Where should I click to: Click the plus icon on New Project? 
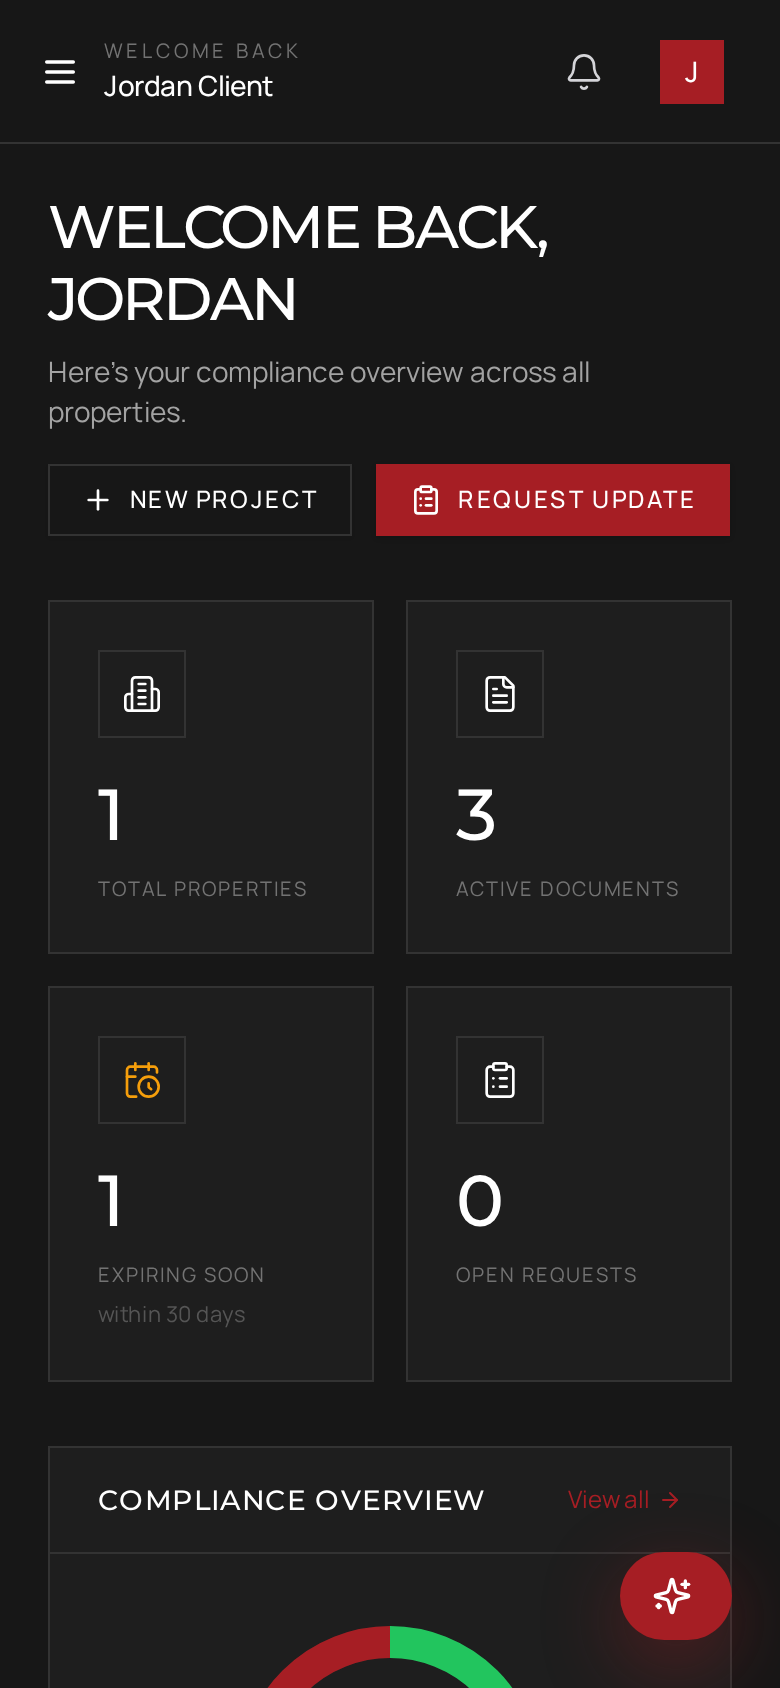pyautogui.click(x=98, y=500)
